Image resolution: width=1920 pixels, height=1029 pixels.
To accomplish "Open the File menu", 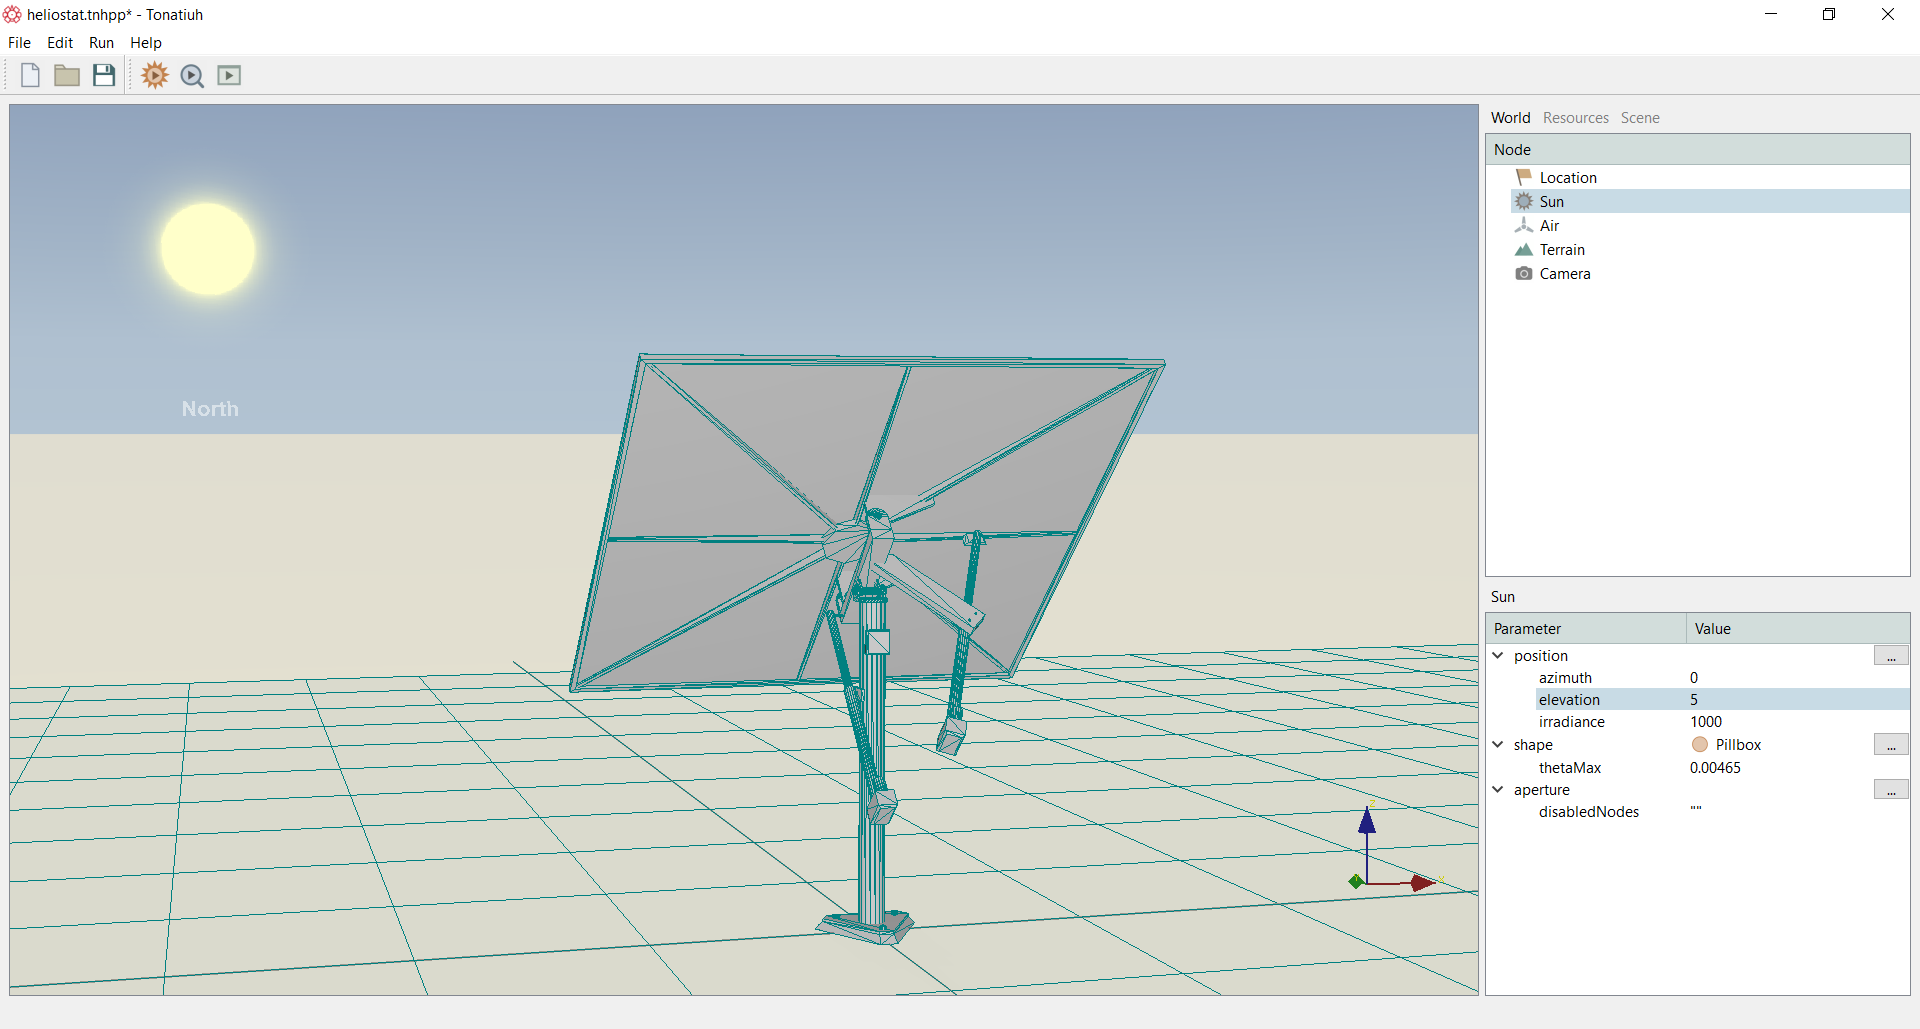I will 19,42.
